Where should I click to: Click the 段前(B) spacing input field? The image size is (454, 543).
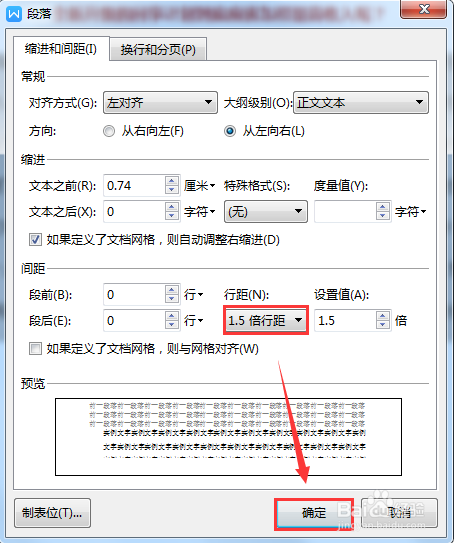[x=134, y=295]
